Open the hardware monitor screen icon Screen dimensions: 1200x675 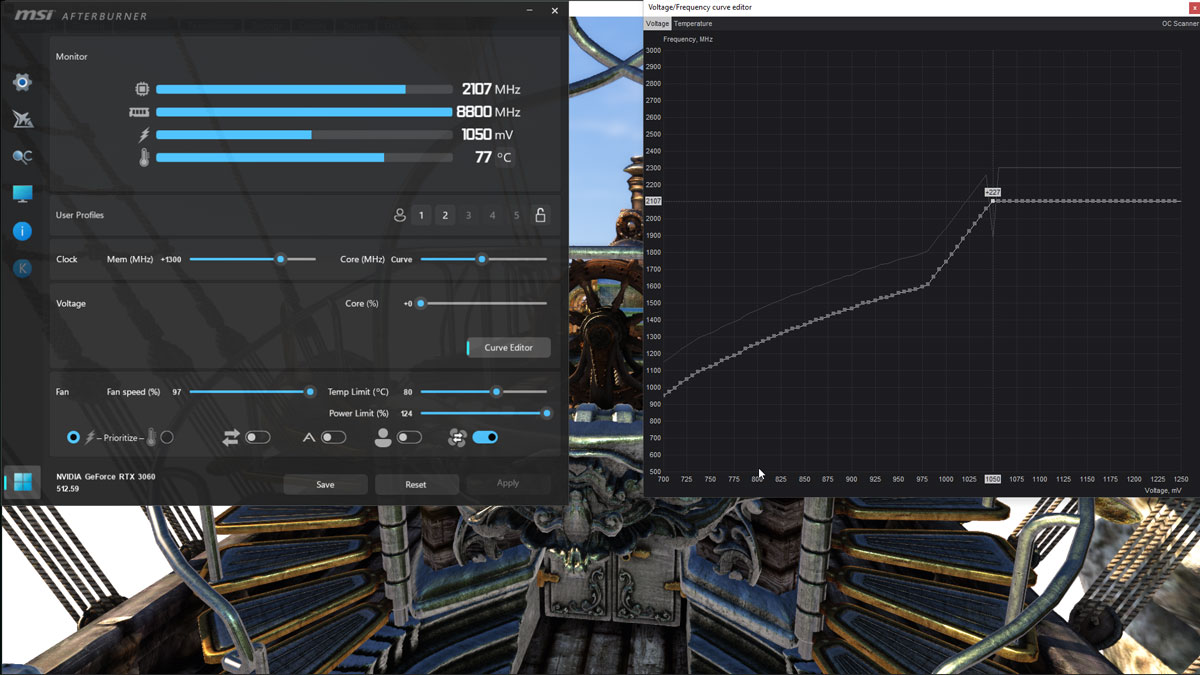pos(22,193)
